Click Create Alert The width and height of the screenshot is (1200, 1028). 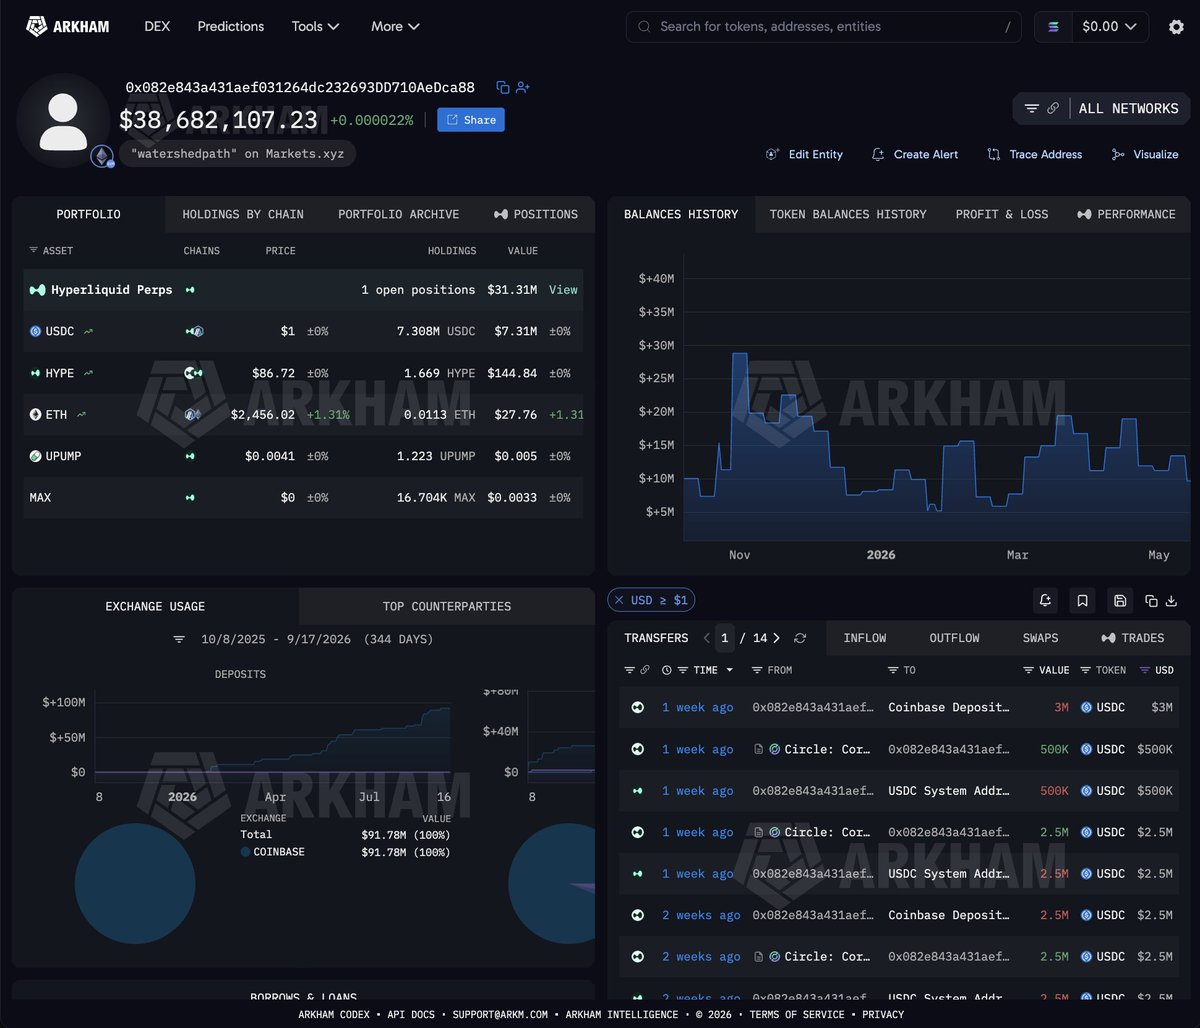point(915,154)
